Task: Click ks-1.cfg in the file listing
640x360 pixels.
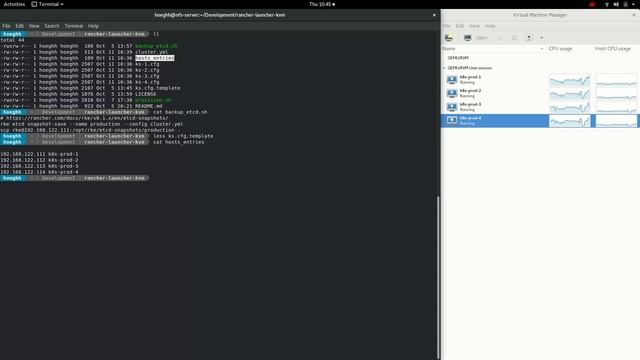Action: (x=147, y=64)
